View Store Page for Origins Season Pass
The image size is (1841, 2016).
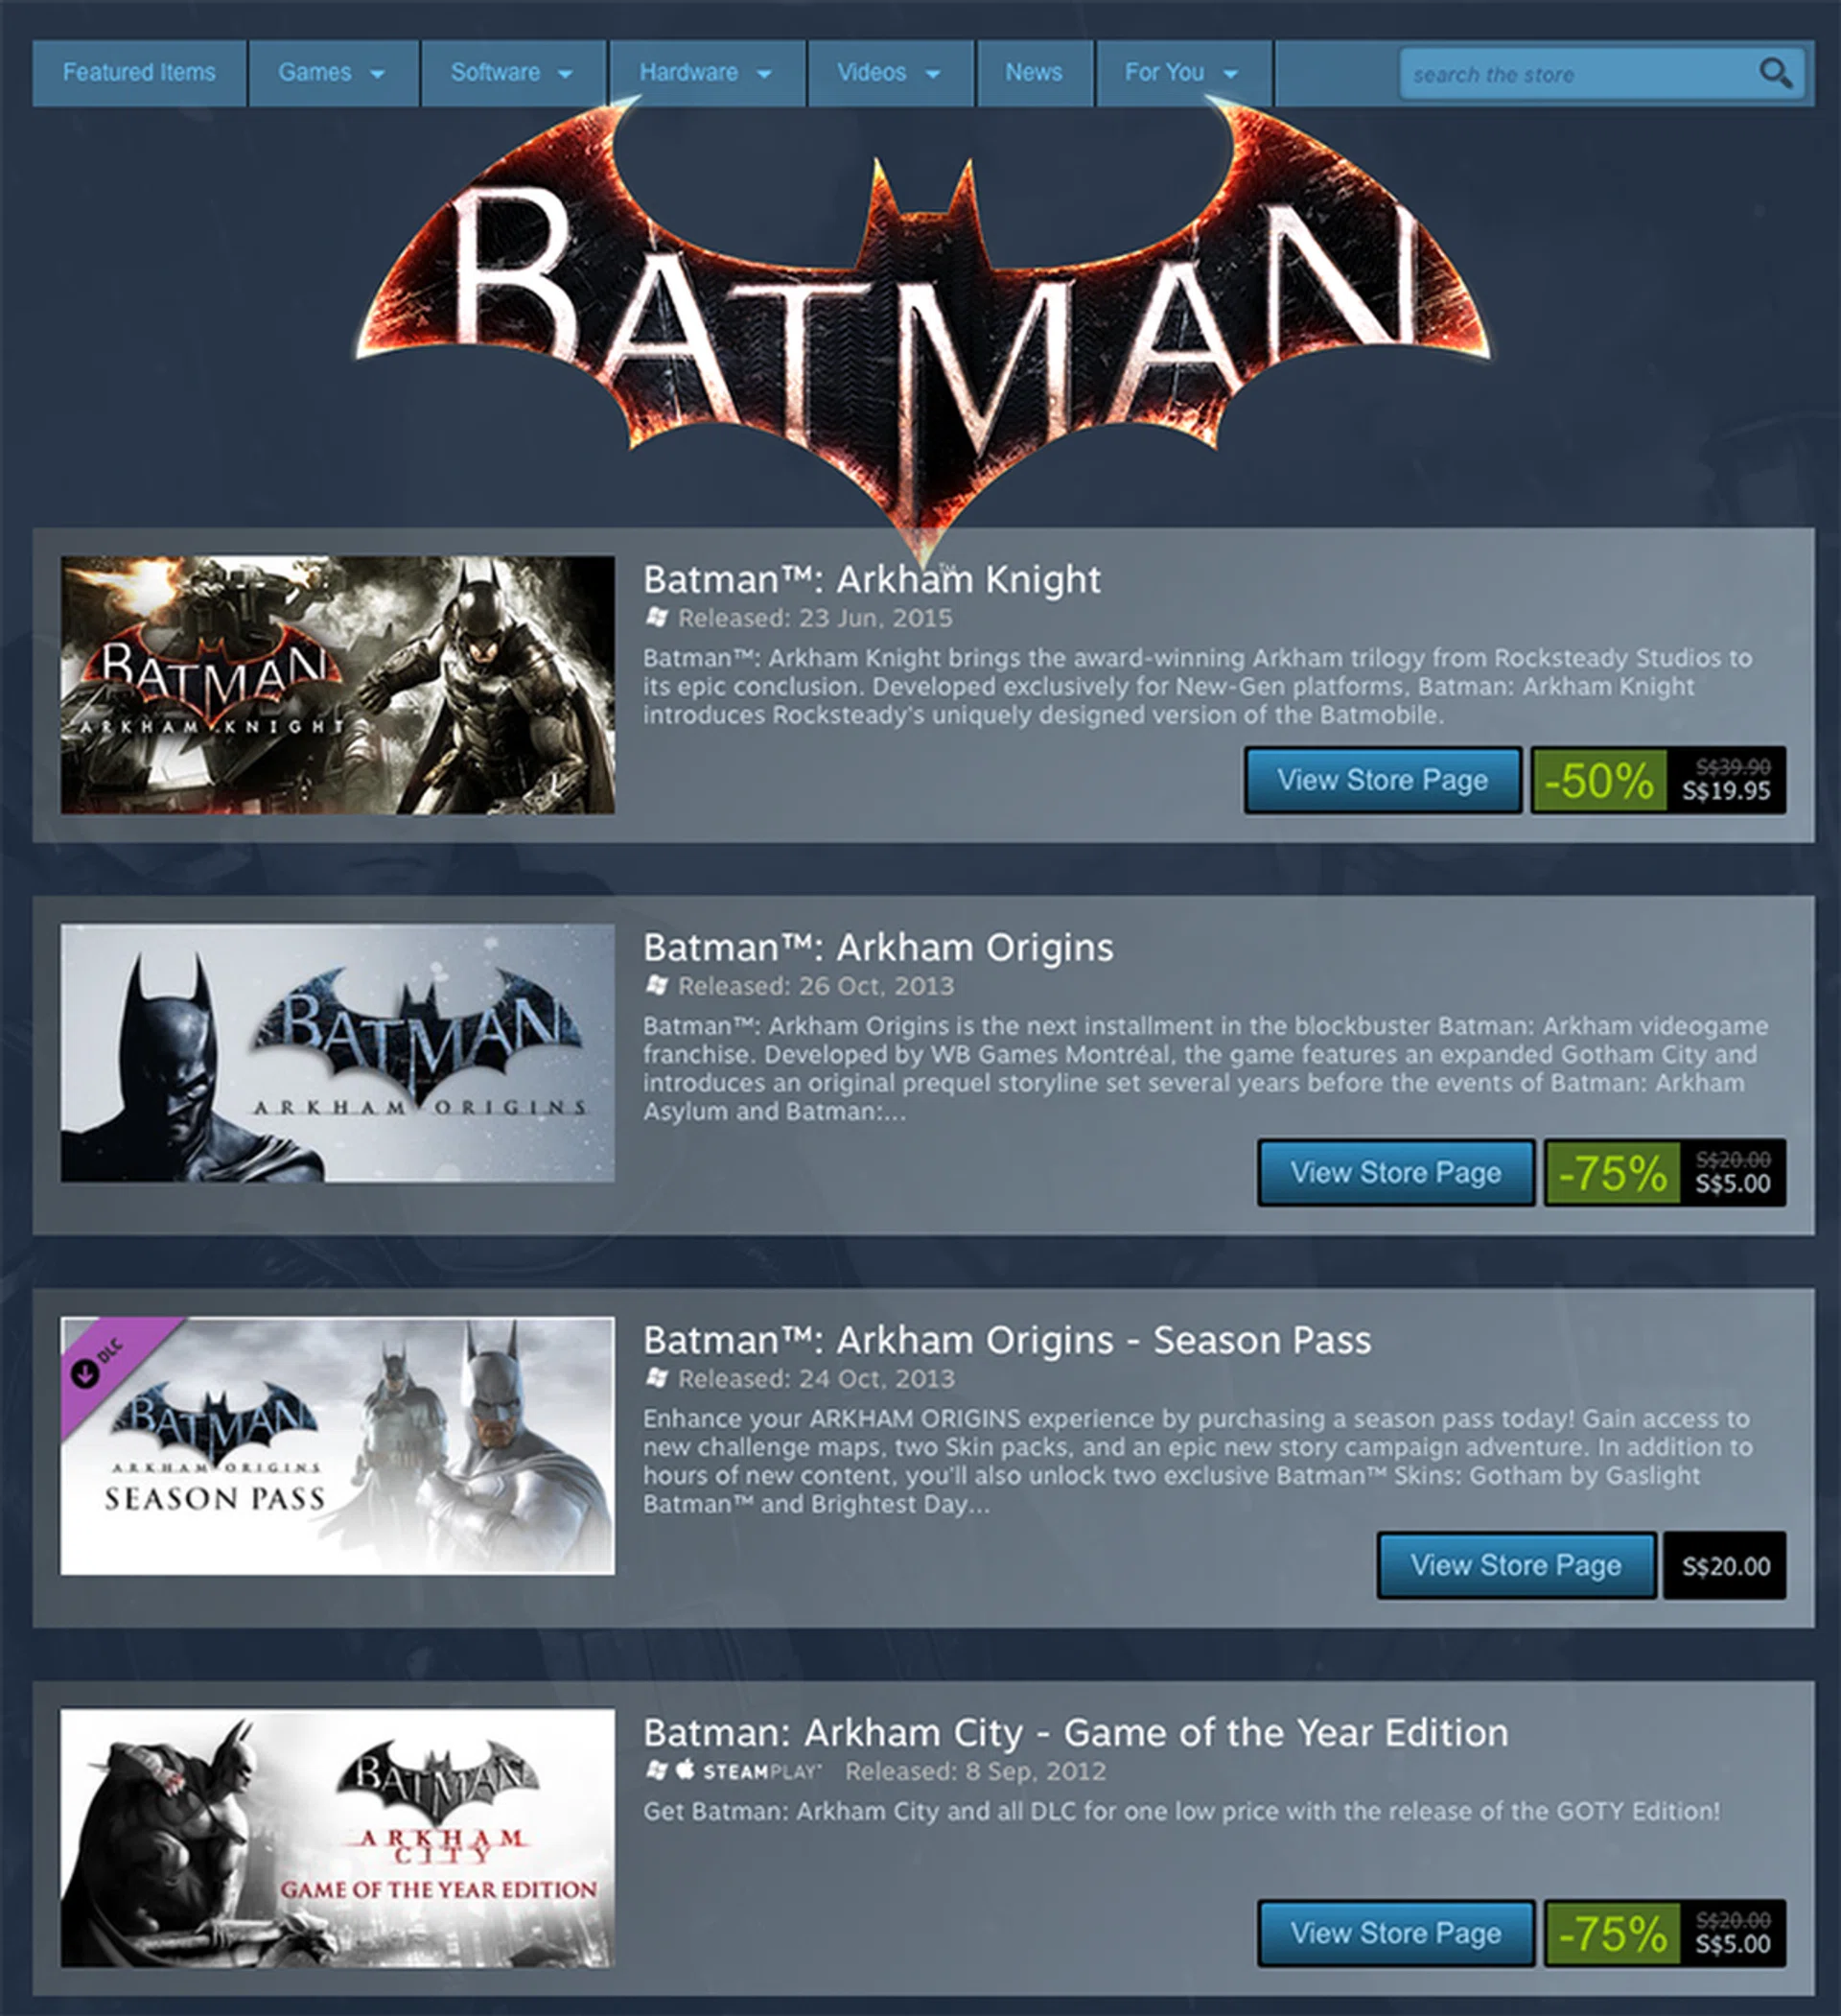click(1516, 1565)
